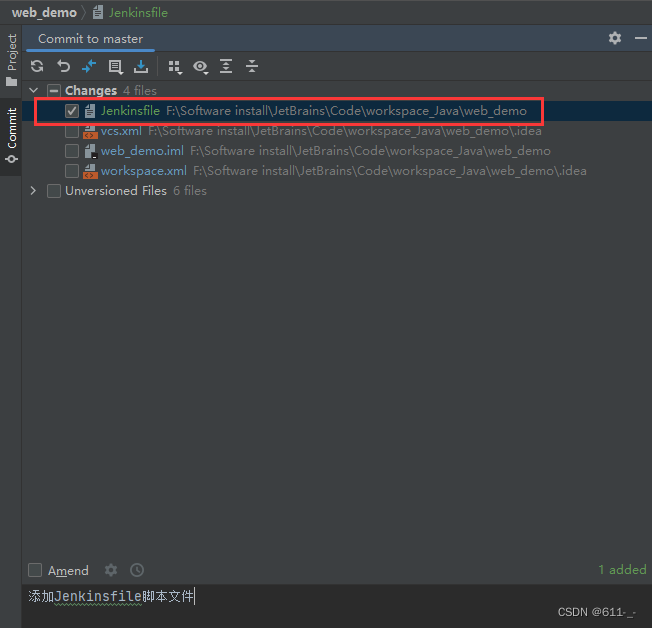
Task: Select the vcs.xml change row
Action: (x=337, y=131)
